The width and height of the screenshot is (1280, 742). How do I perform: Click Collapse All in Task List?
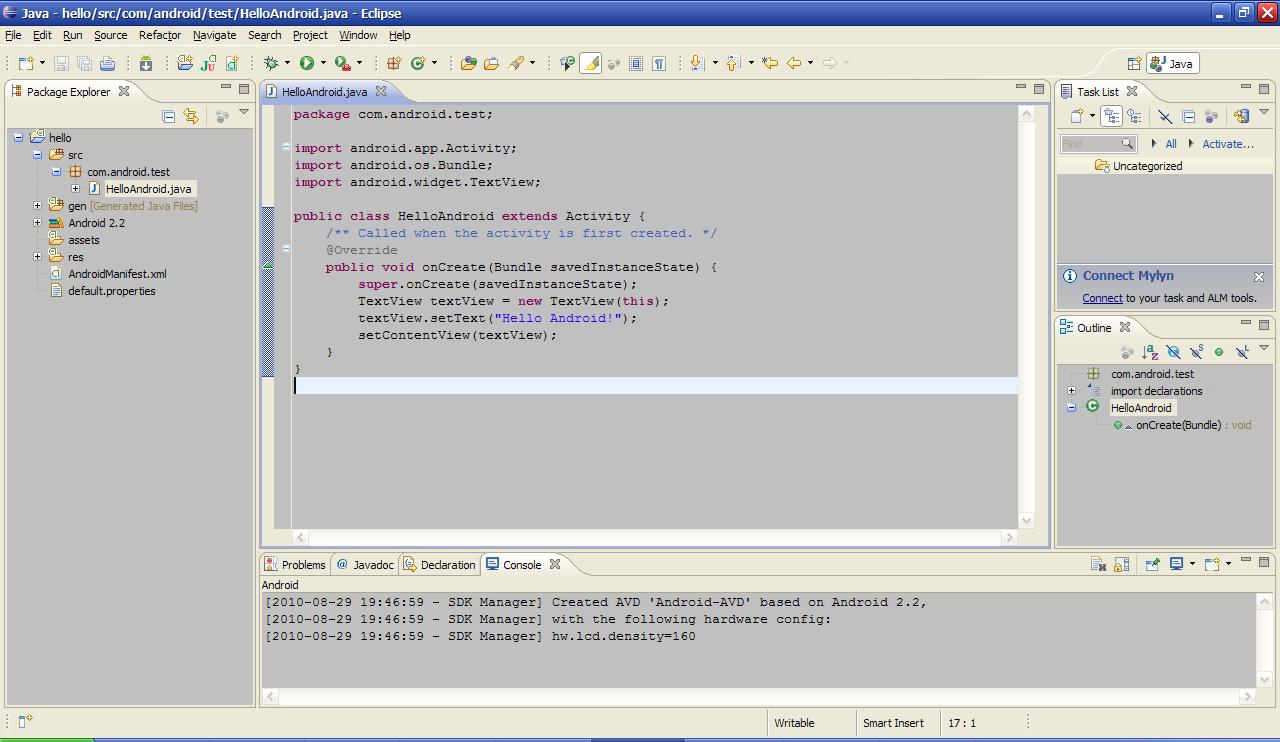tap(1188, 117)
